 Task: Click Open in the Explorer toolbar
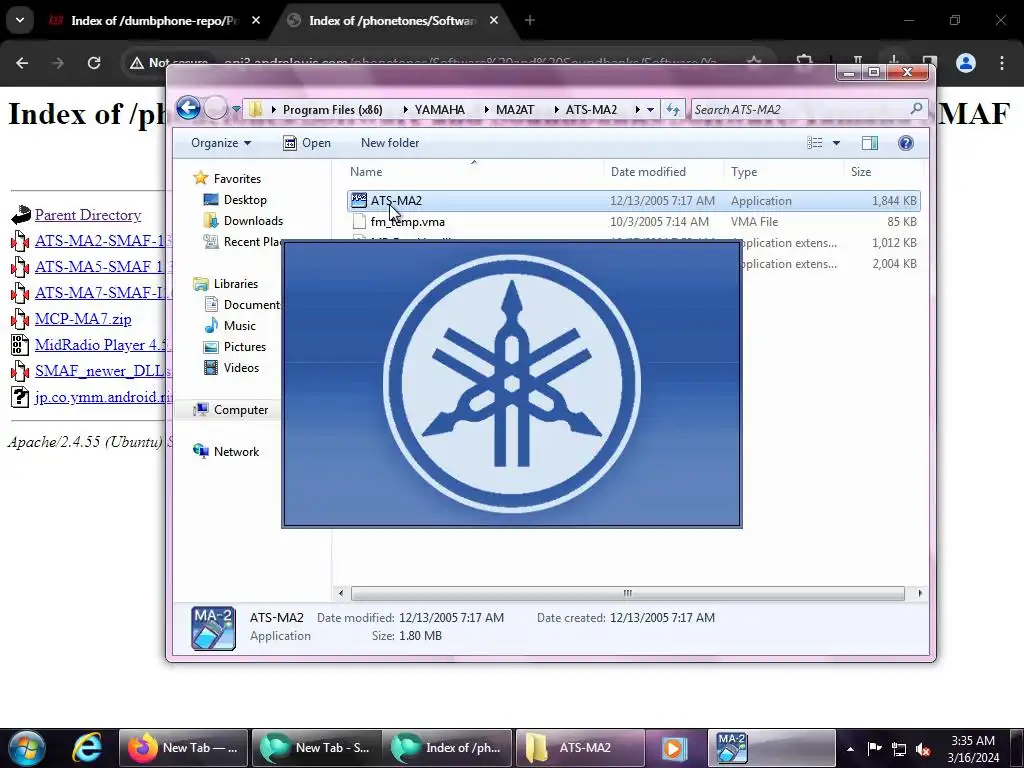tap(307, 143)
